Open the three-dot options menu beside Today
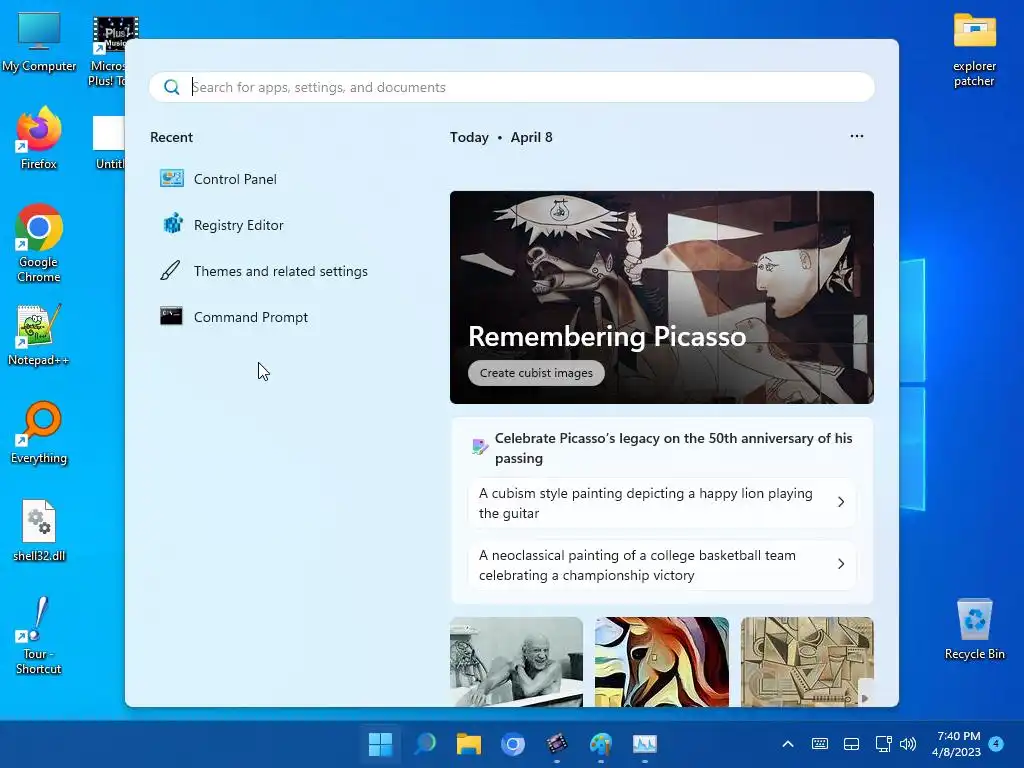1024x768 pixels. click(856, 136)
